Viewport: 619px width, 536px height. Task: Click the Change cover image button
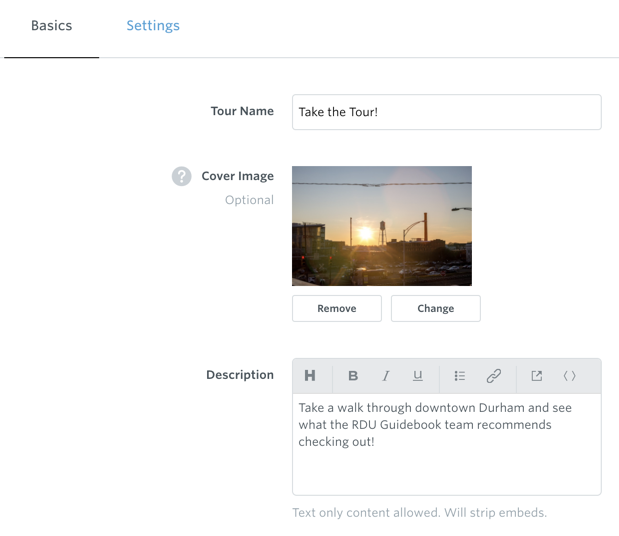pos(436,308)
